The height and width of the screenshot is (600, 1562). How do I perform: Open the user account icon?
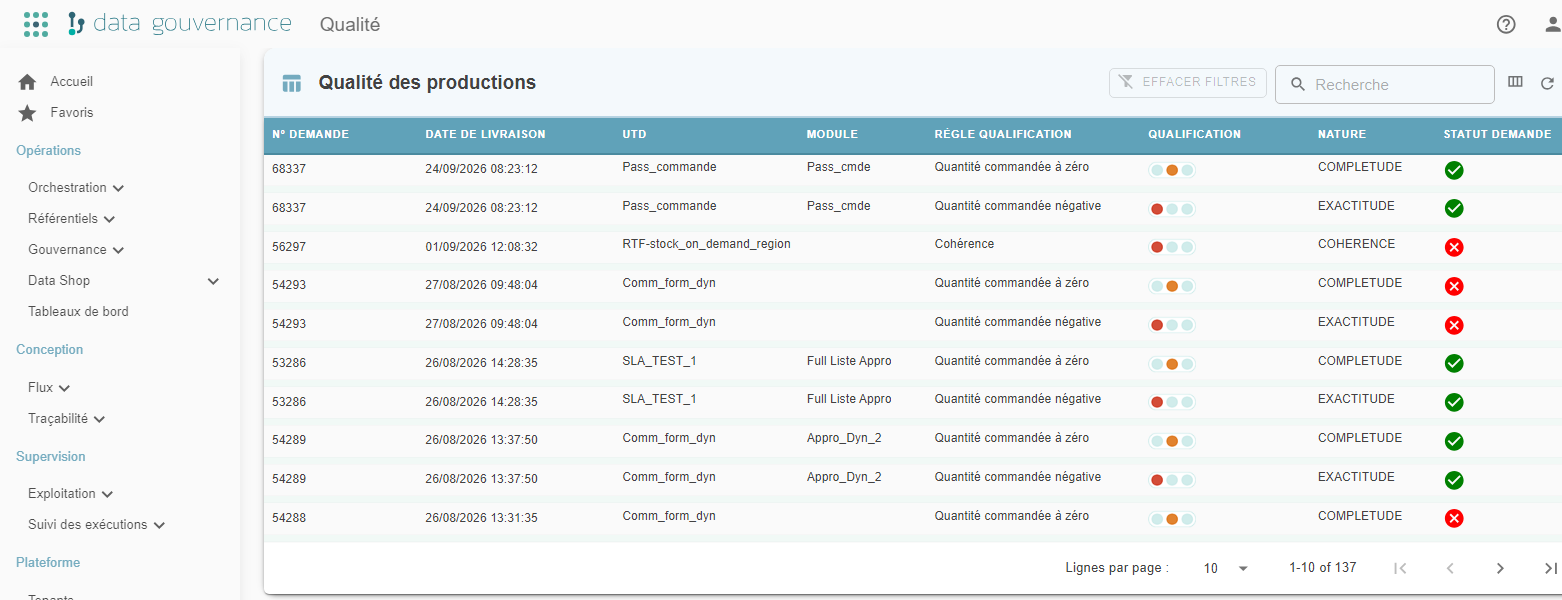1552,25
